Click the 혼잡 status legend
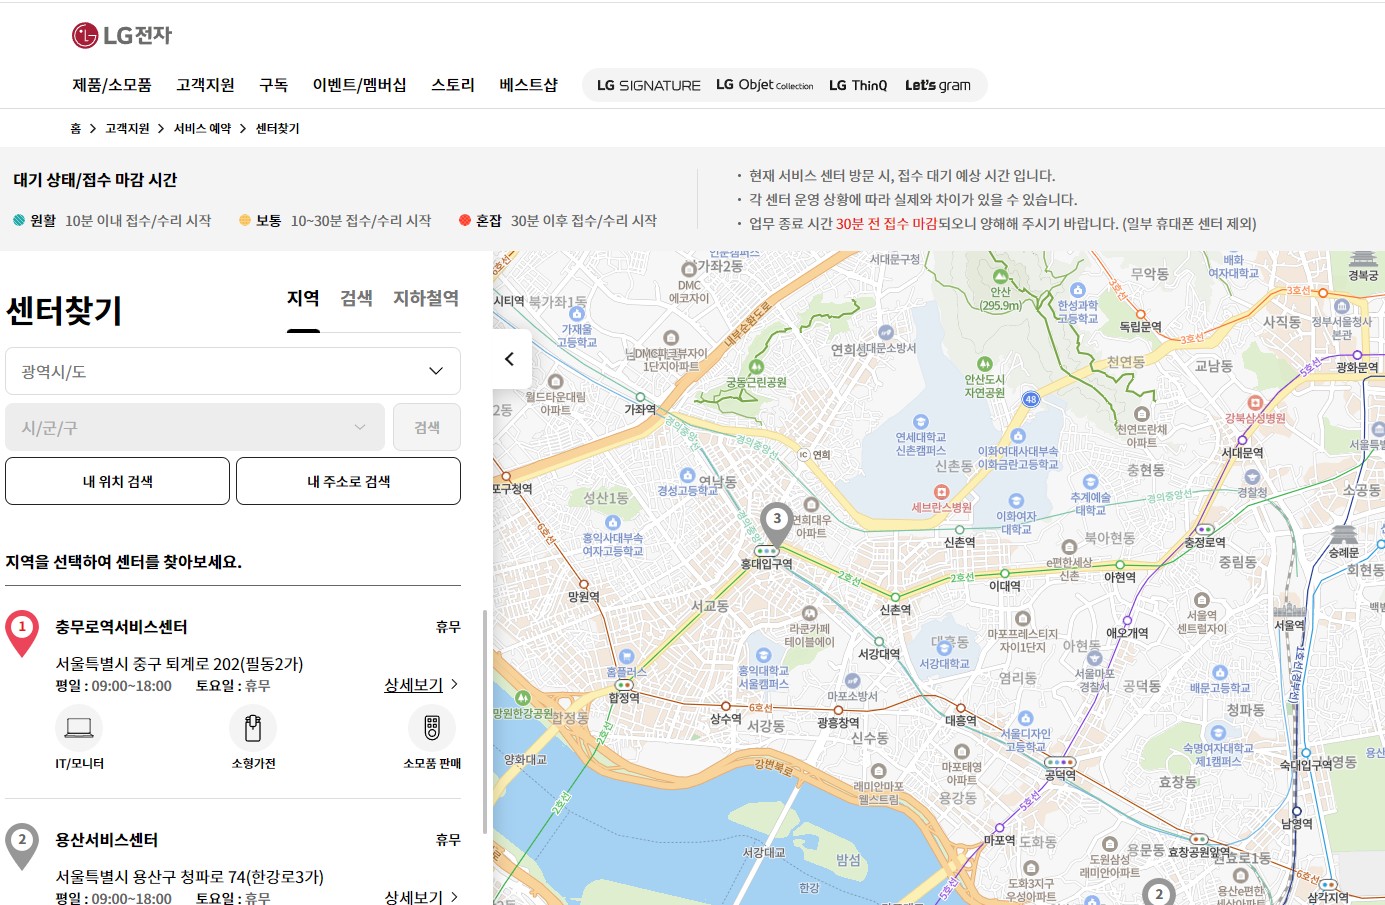1385x905 pixels. click(x=558, y=221)
